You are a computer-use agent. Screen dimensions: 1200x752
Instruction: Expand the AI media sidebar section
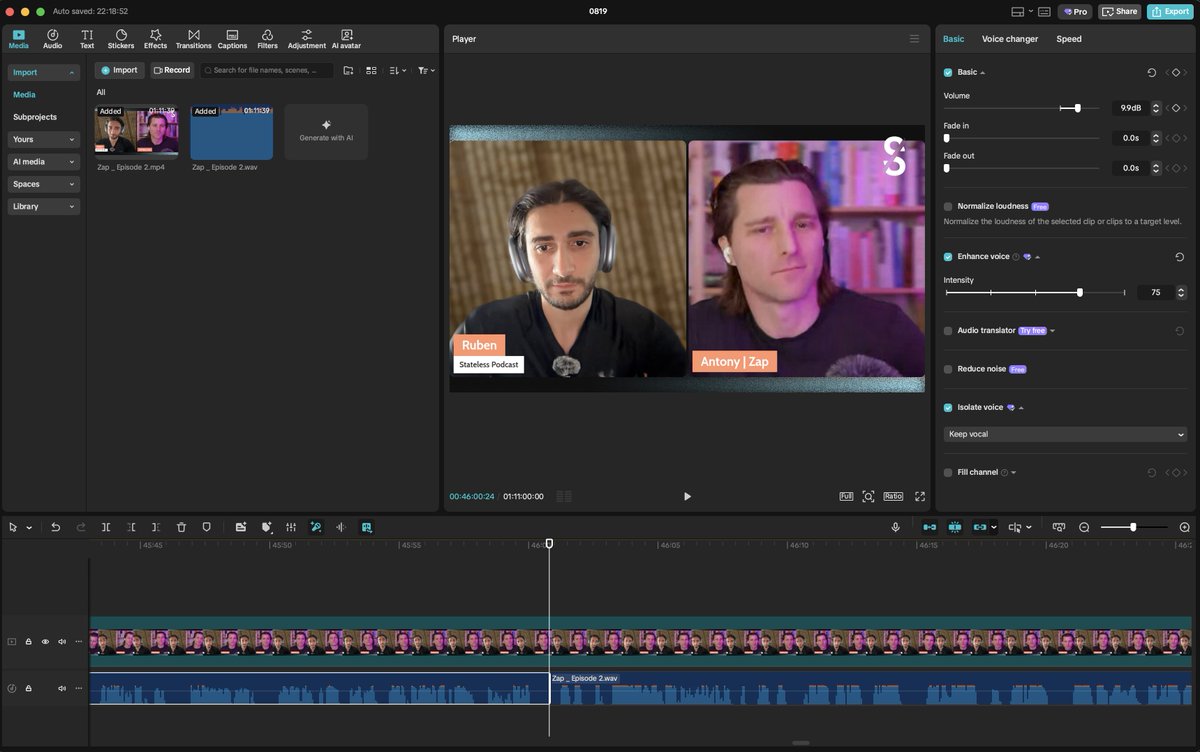[43, 162]
